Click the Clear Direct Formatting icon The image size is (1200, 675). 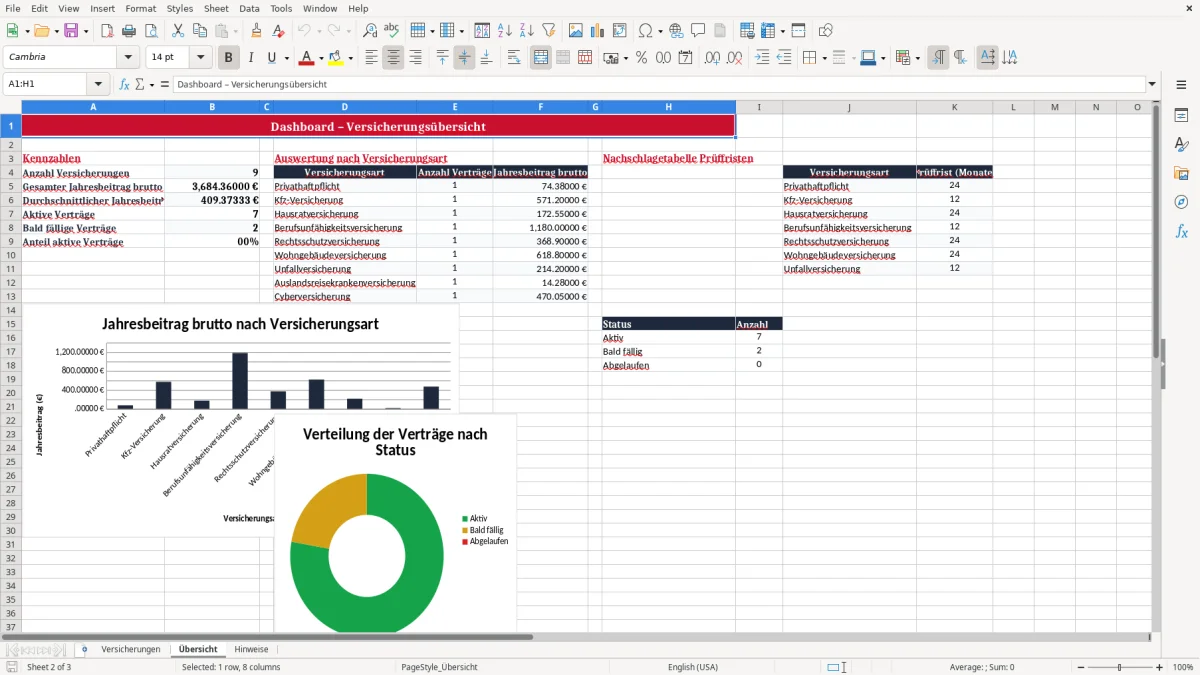pos(278,31)
